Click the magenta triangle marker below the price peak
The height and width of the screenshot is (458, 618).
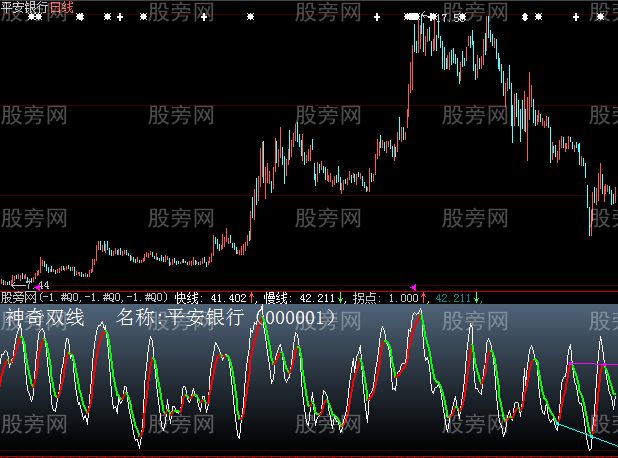414,287
